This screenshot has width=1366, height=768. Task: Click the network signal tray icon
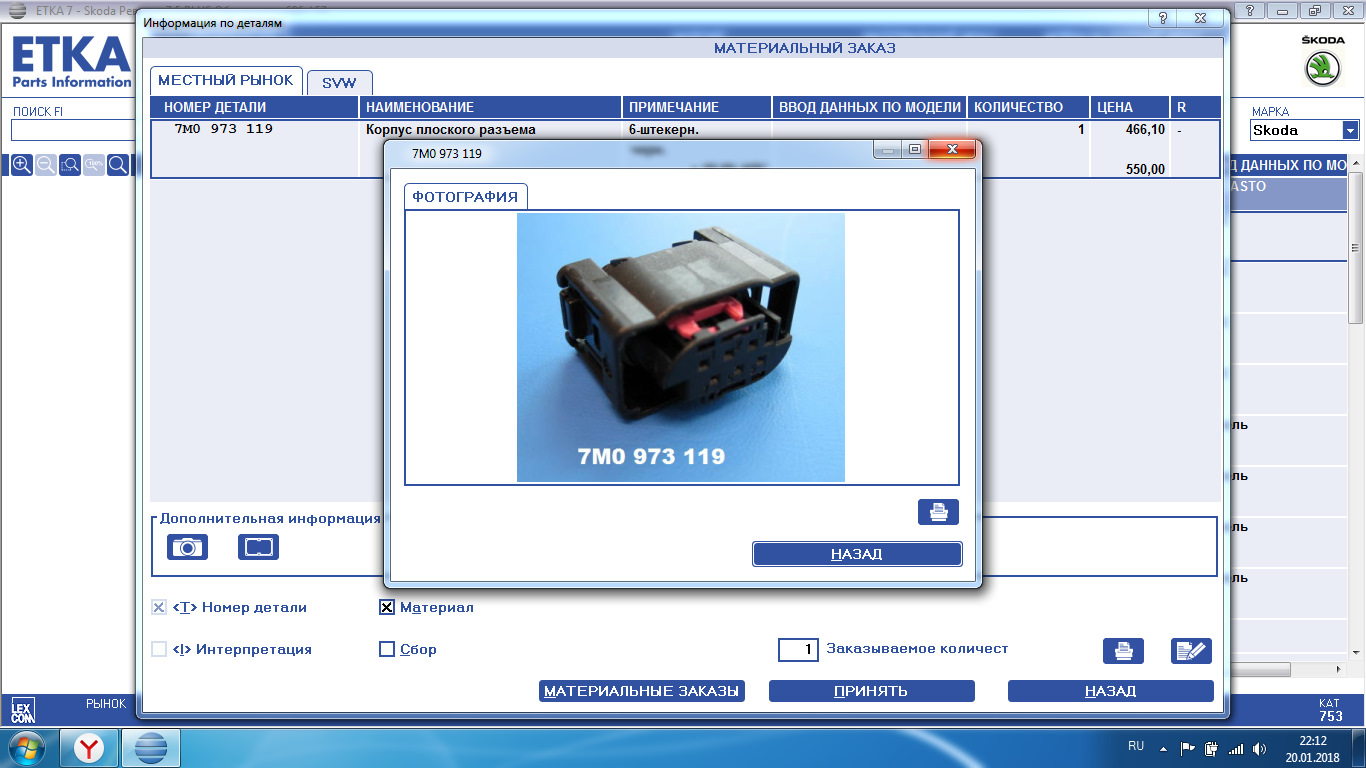(x=1236, y=748)
